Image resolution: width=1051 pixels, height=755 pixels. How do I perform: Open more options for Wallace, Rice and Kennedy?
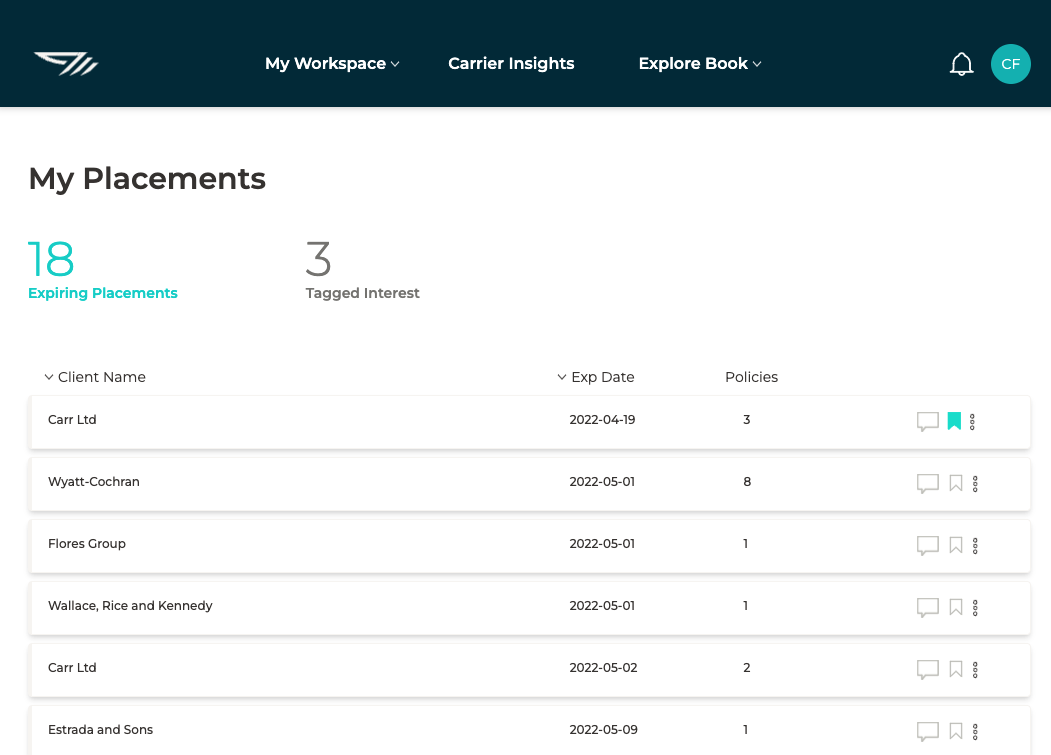coord(975,608)
